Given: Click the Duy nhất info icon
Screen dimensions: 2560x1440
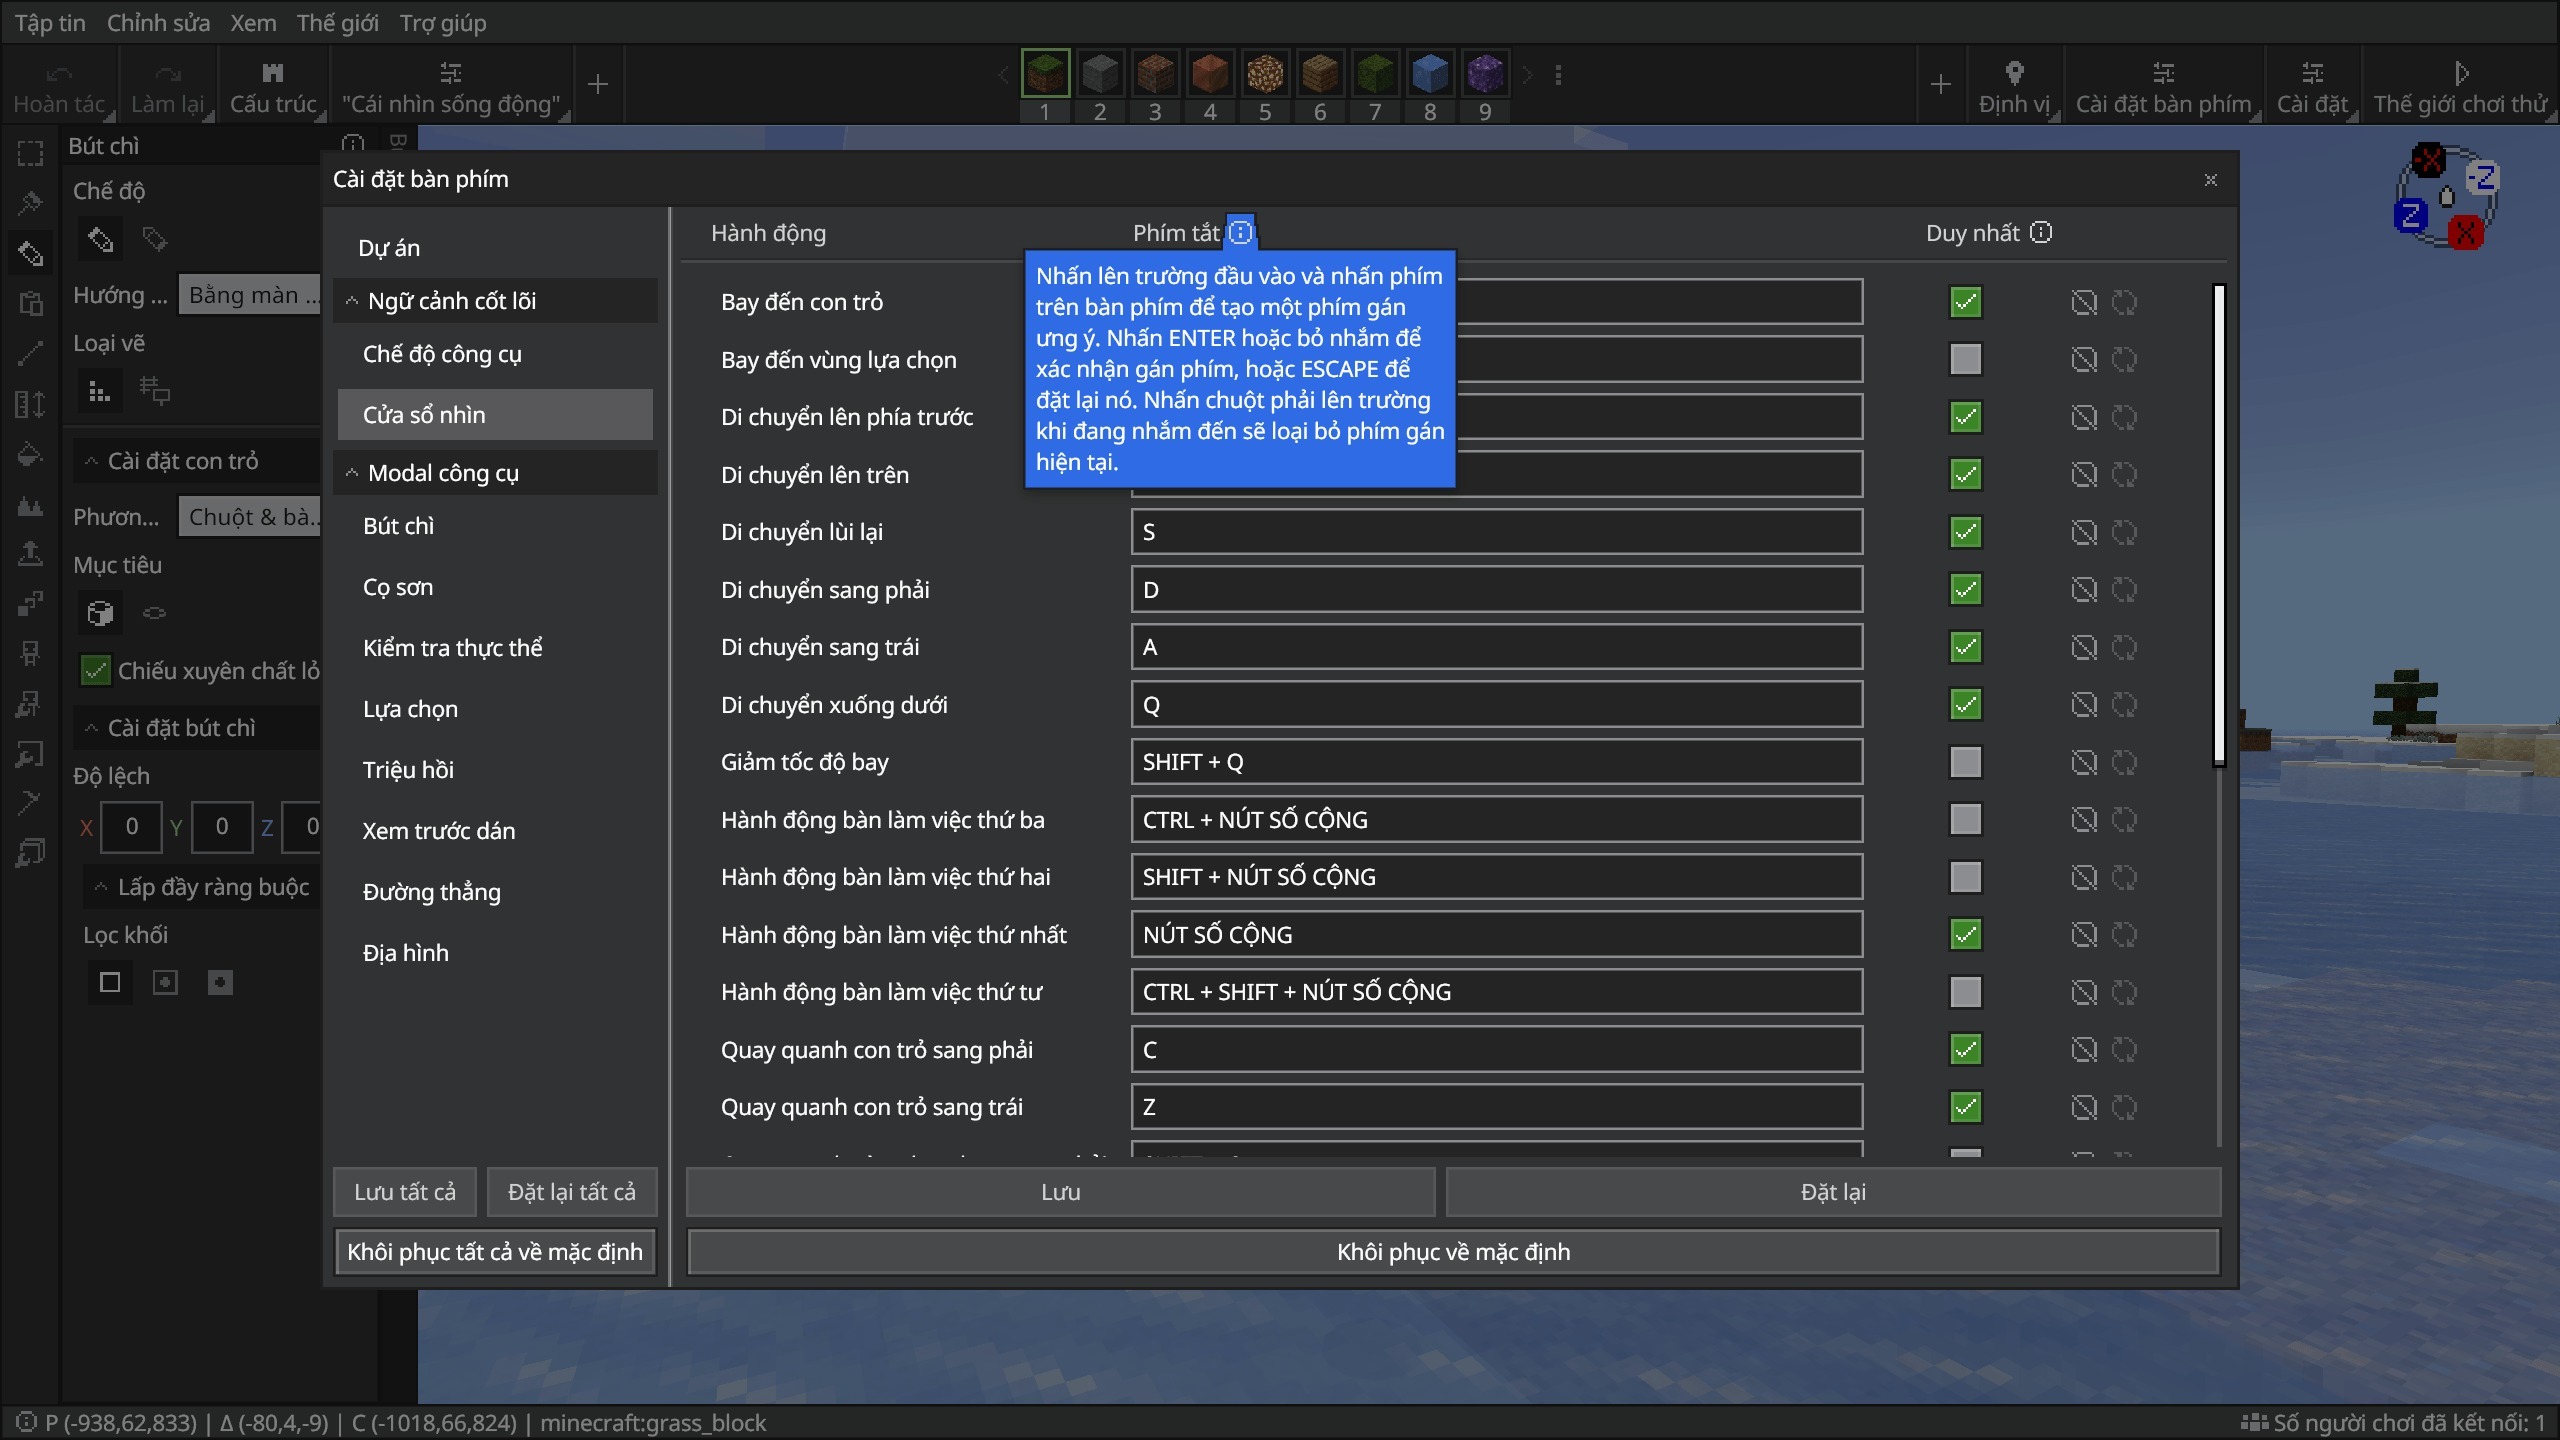Looking at the screenshot, I should tap(2041, 233).
